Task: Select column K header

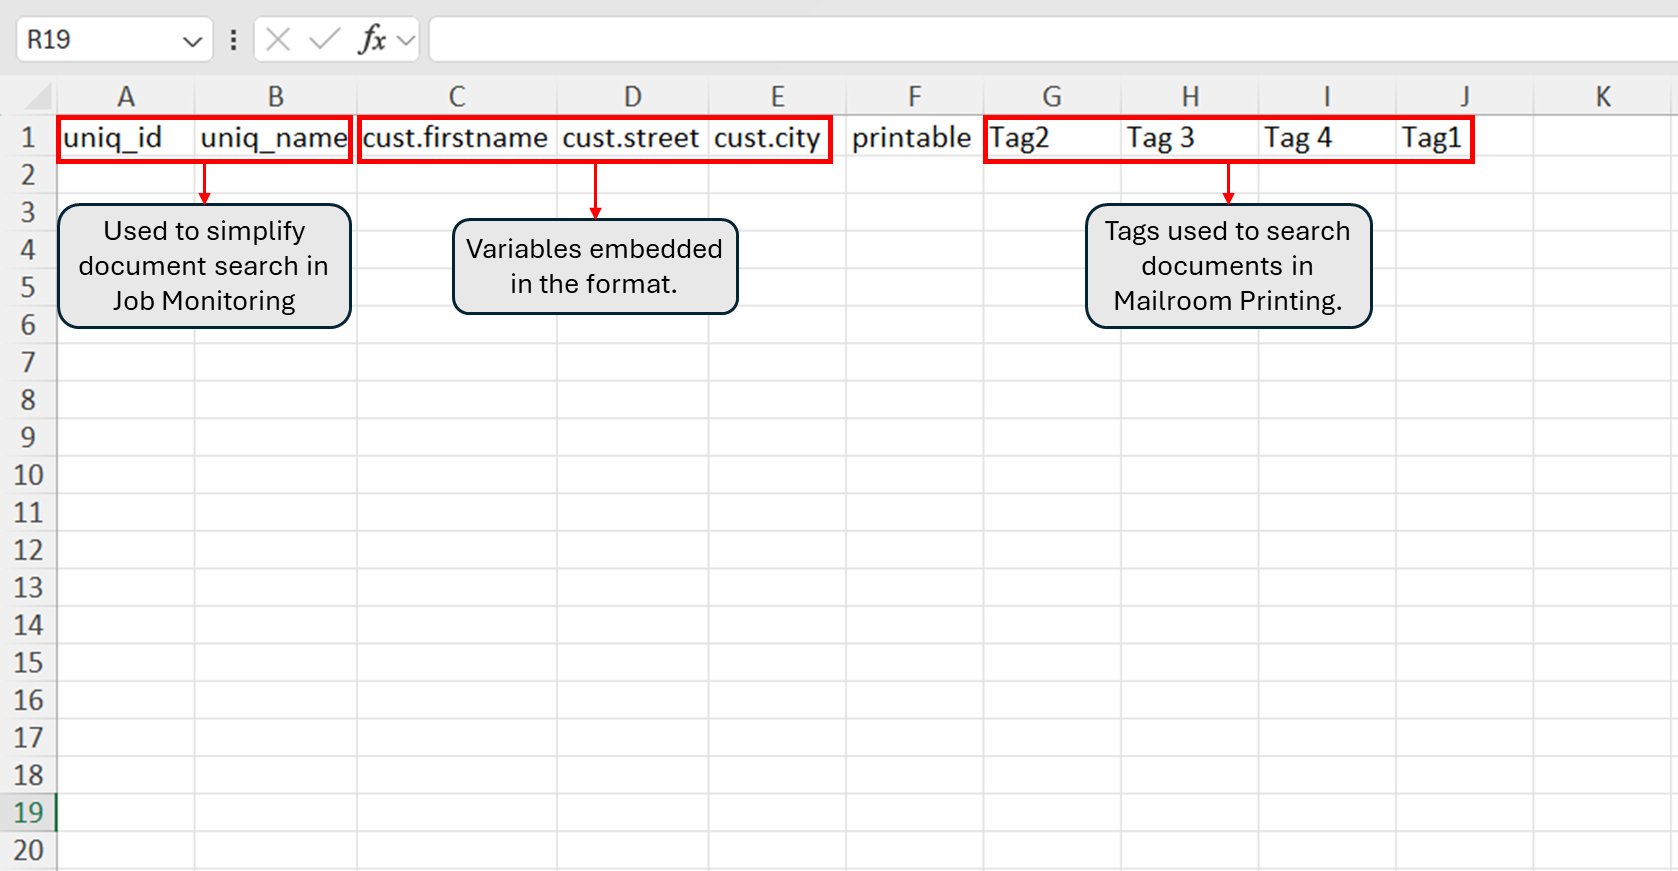Action: pyautogui.click(x=1603, y=97)
